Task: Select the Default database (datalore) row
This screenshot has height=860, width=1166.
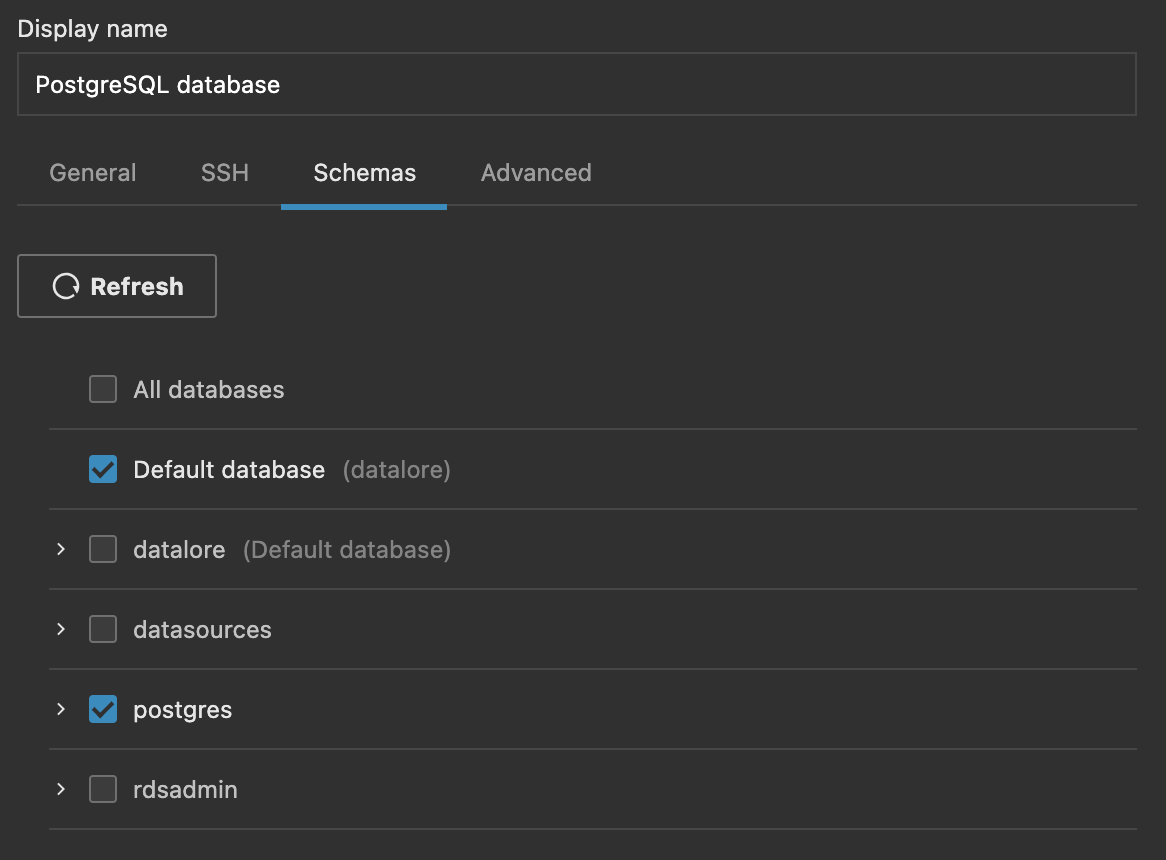Action: tap(229, 469)
